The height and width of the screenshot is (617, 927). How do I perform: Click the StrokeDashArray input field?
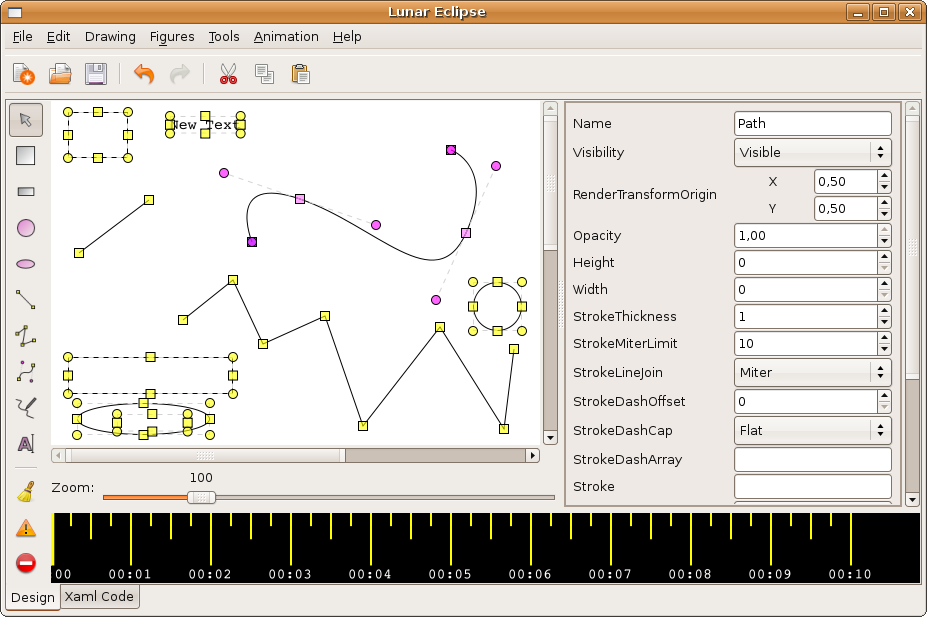pyautogui.click(x=812, y=459)
